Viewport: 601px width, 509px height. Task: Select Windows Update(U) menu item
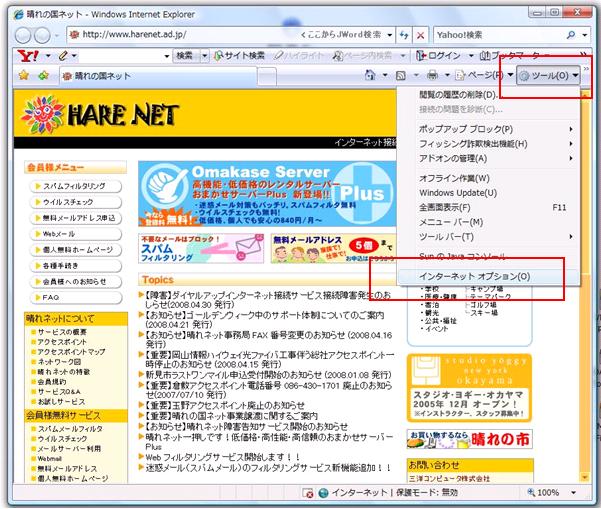pyautogui.click(x=488, y=193)
